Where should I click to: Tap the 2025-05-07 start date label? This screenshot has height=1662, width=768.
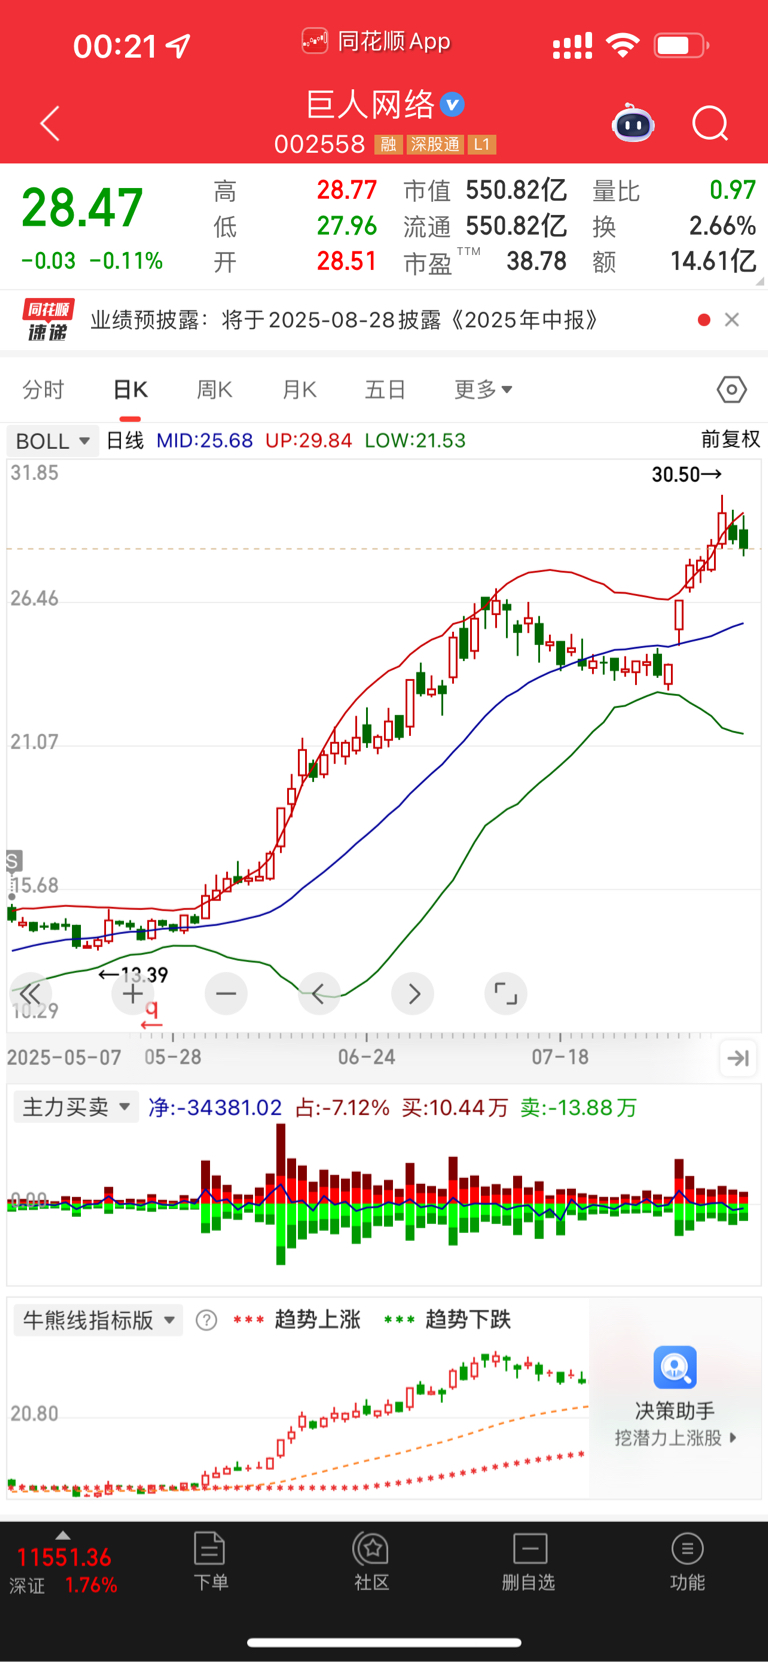[64, 1058]
